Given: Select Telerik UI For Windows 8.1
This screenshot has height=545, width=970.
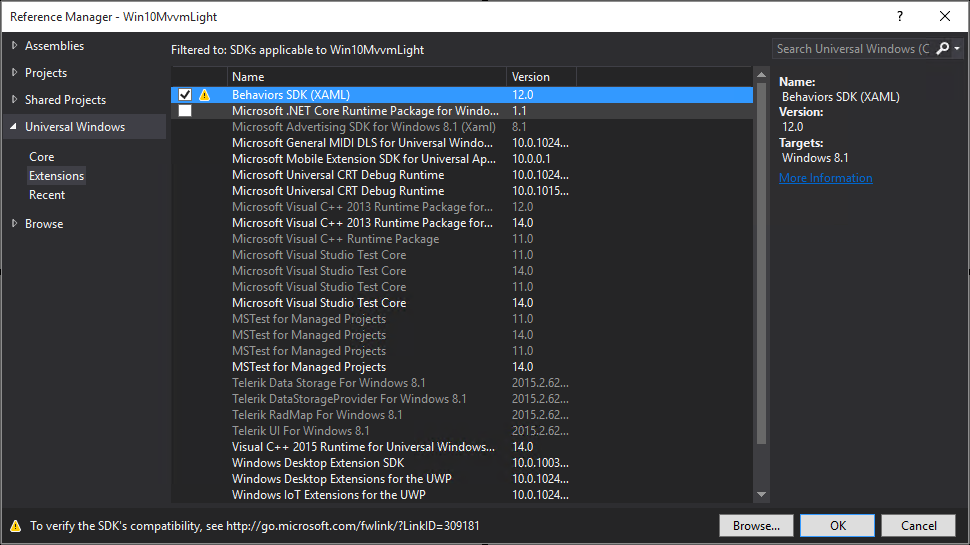Looking at the screenshot, I should (462, 431).
